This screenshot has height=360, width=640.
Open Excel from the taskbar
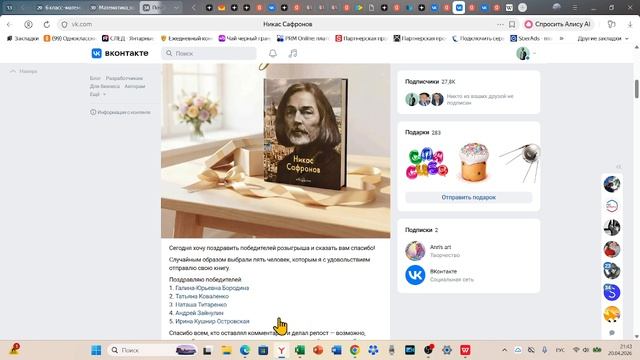click(x=300, y=350)
